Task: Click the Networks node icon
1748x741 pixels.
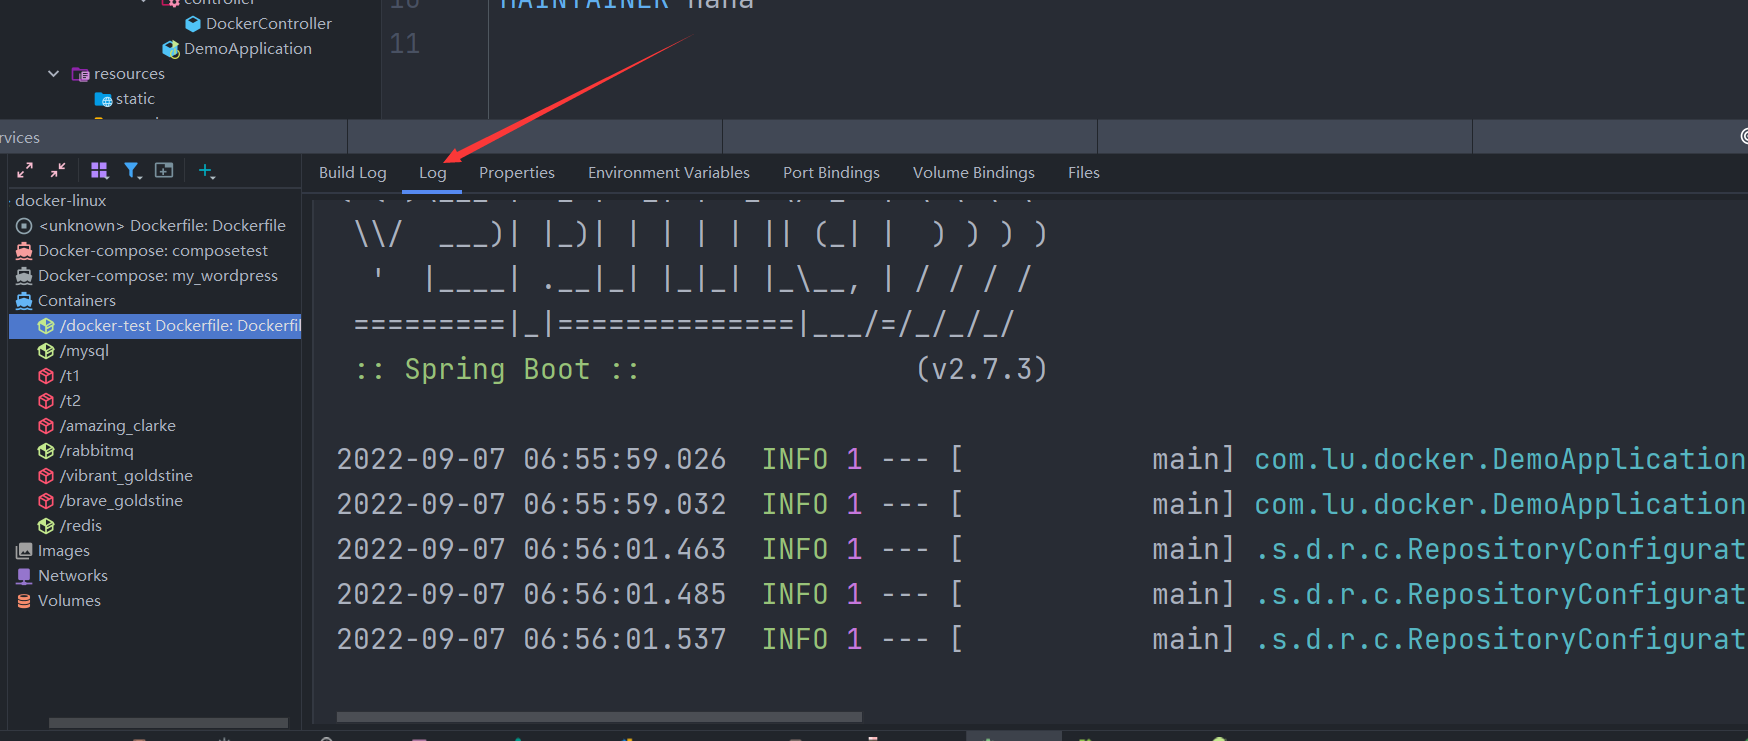Action: pos(24,576)
